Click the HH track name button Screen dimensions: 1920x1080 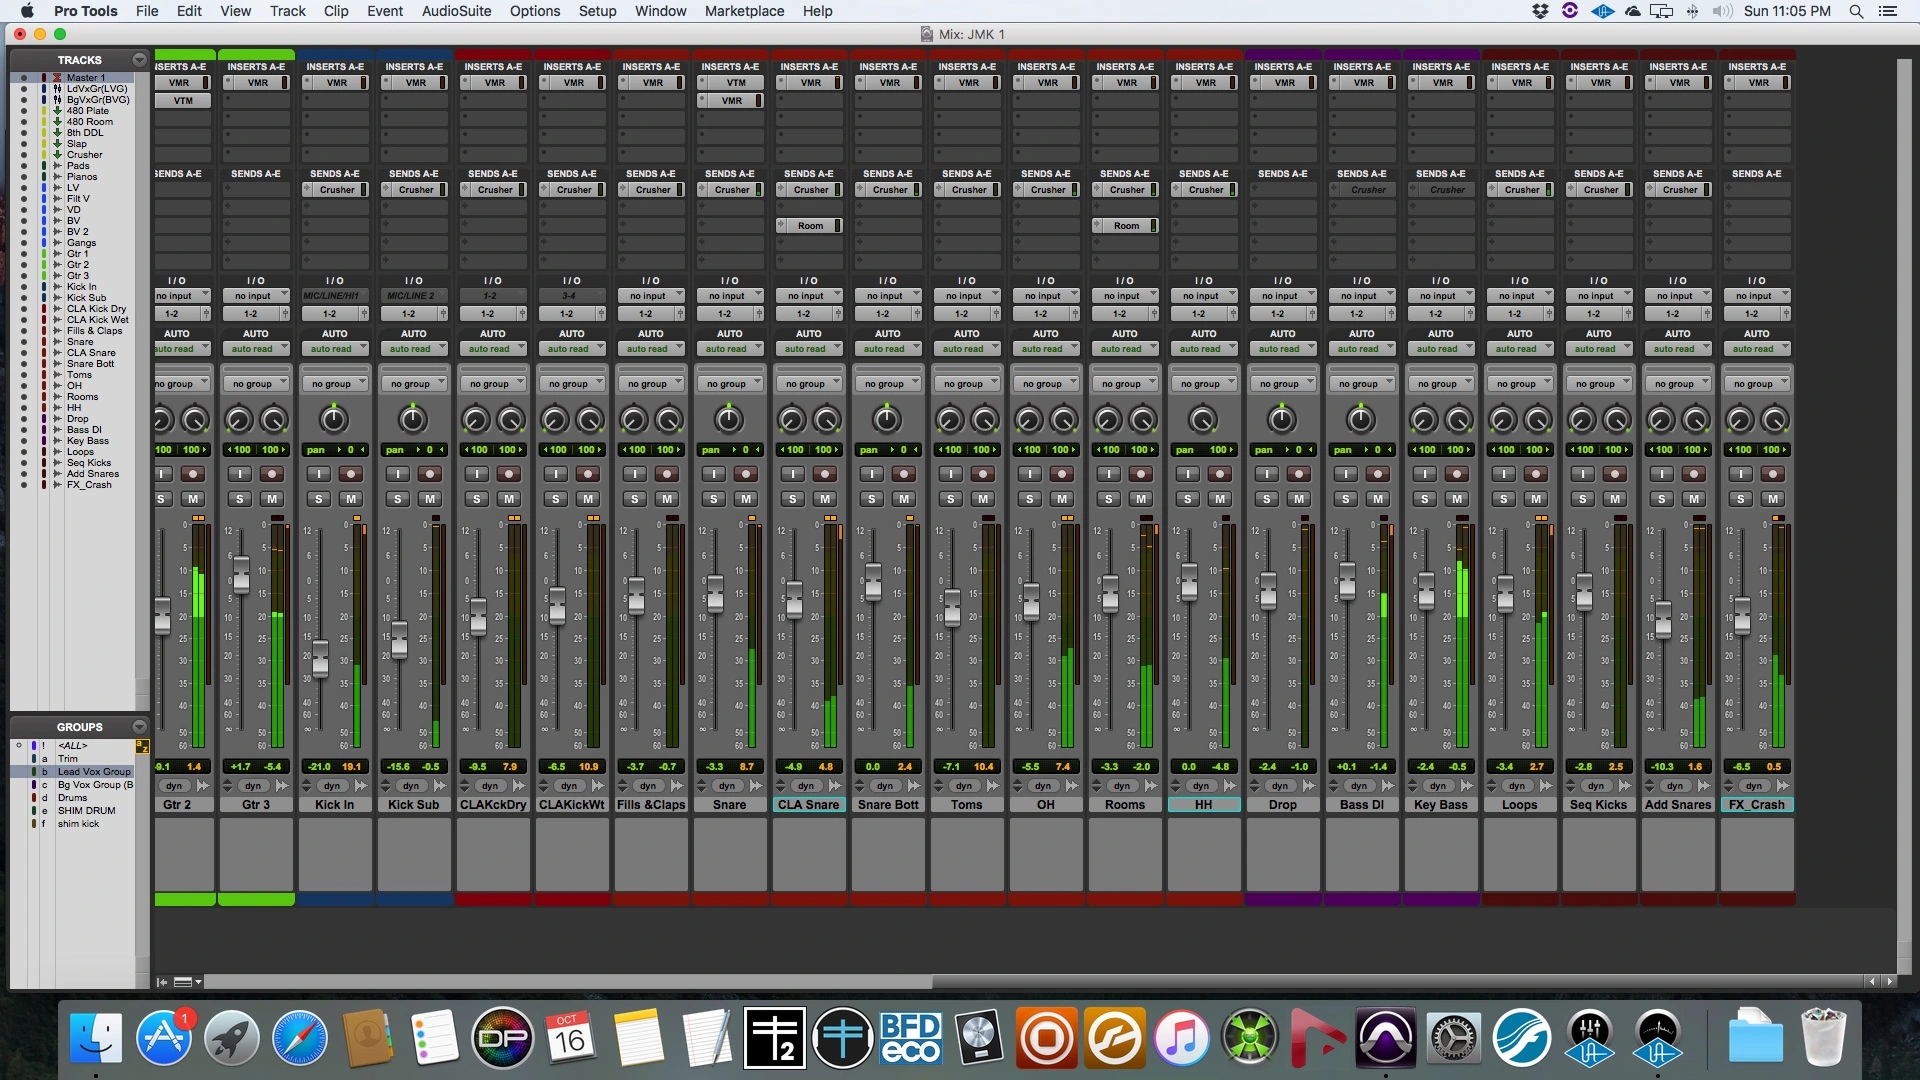click(1203, 805)
